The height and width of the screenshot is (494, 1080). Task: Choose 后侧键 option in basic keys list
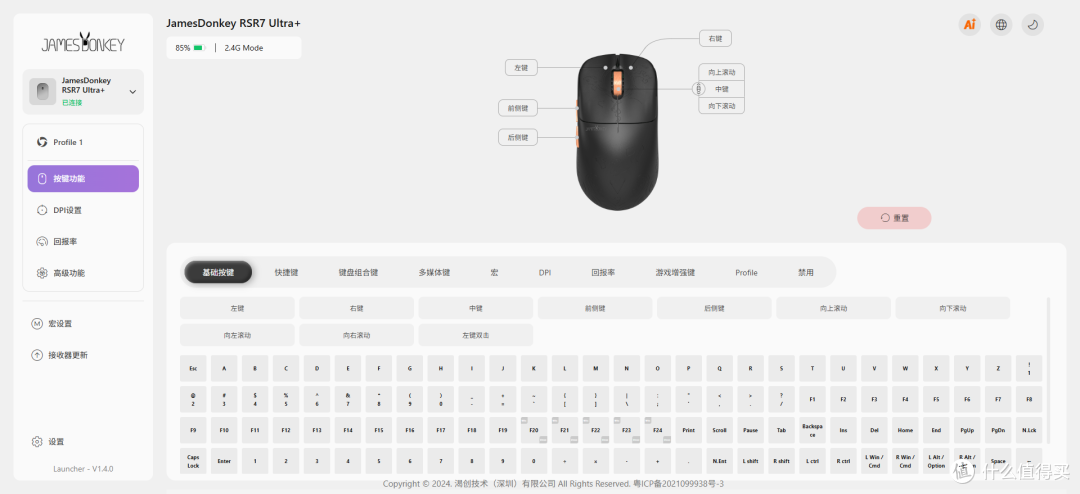click(714, 308)
